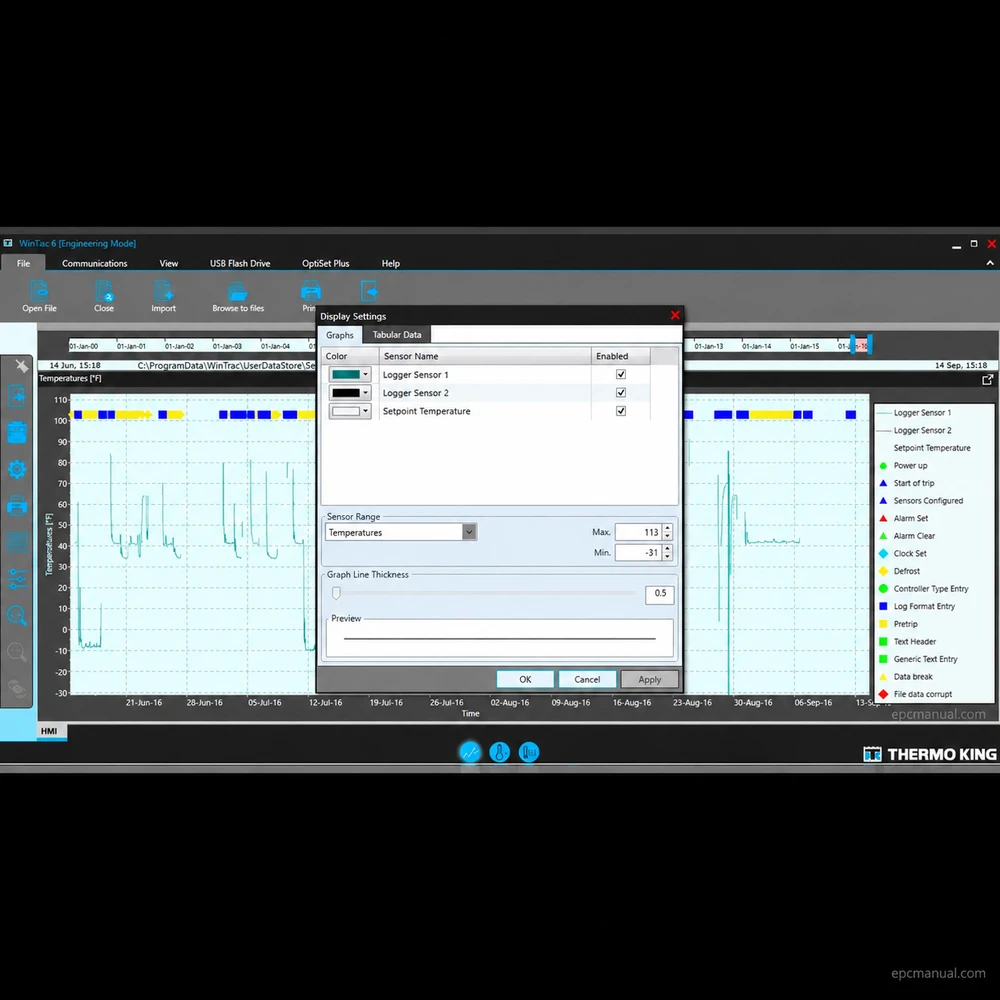The height and width of the screenshot is (1000, 1000).
Task: Switch to the Graphs tab
Action: pyautogui.click(x=339, y=335)
